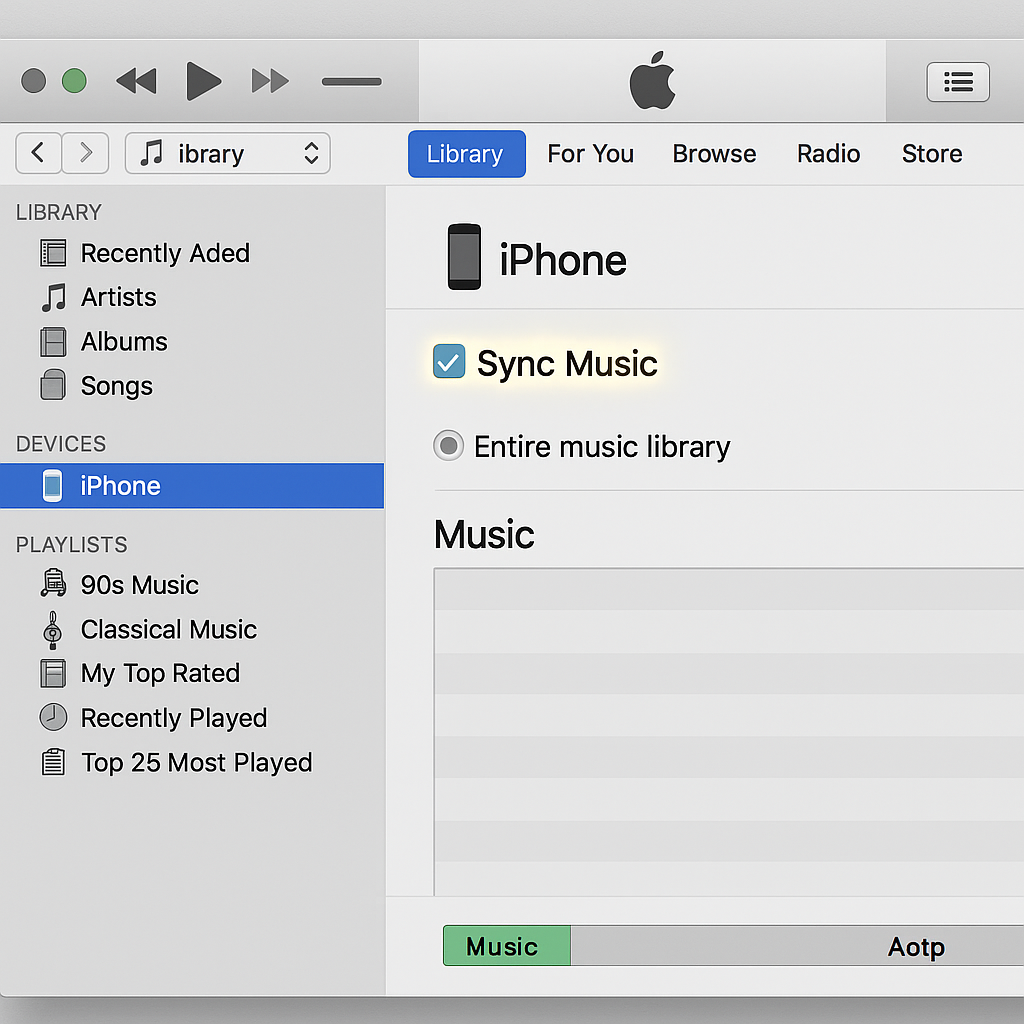The height and width of the screenshot is (1024, 1024).
Task: Click the music note icon in the media selector
Action: coord(152,153)
